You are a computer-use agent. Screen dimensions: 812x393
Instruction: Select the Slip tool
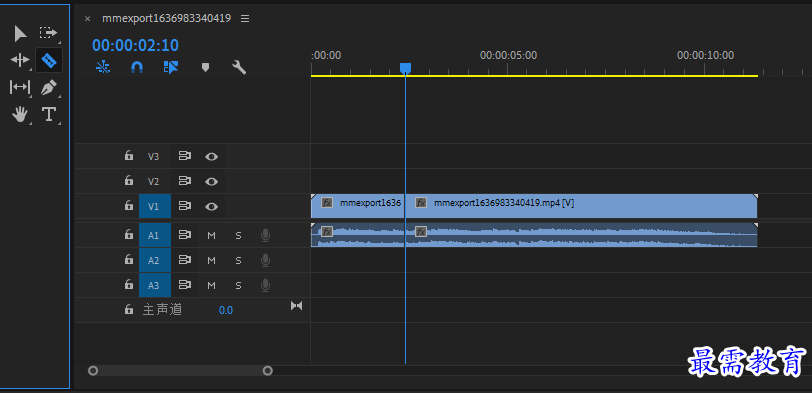pos(20,87)
